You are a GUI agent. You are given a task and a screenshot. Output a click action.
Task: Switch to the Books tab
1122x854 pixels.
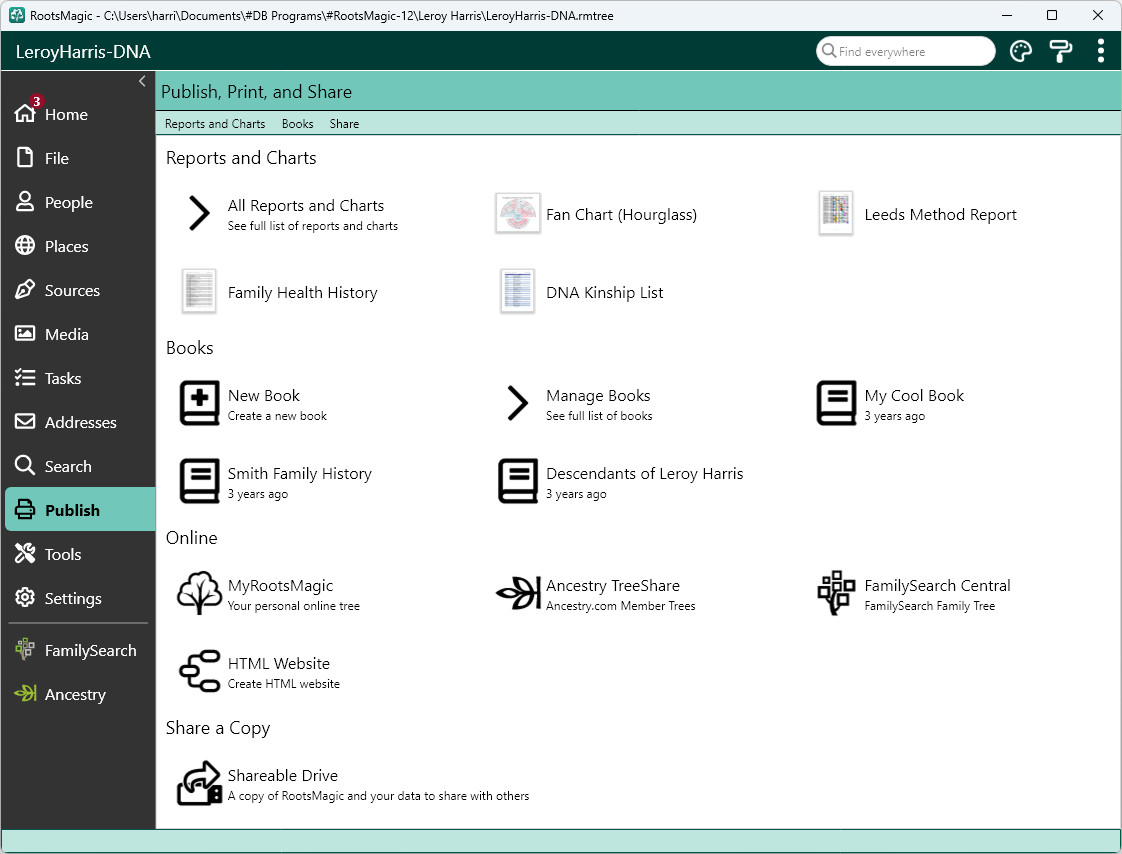pyautogui.click(x=298, y=124)
